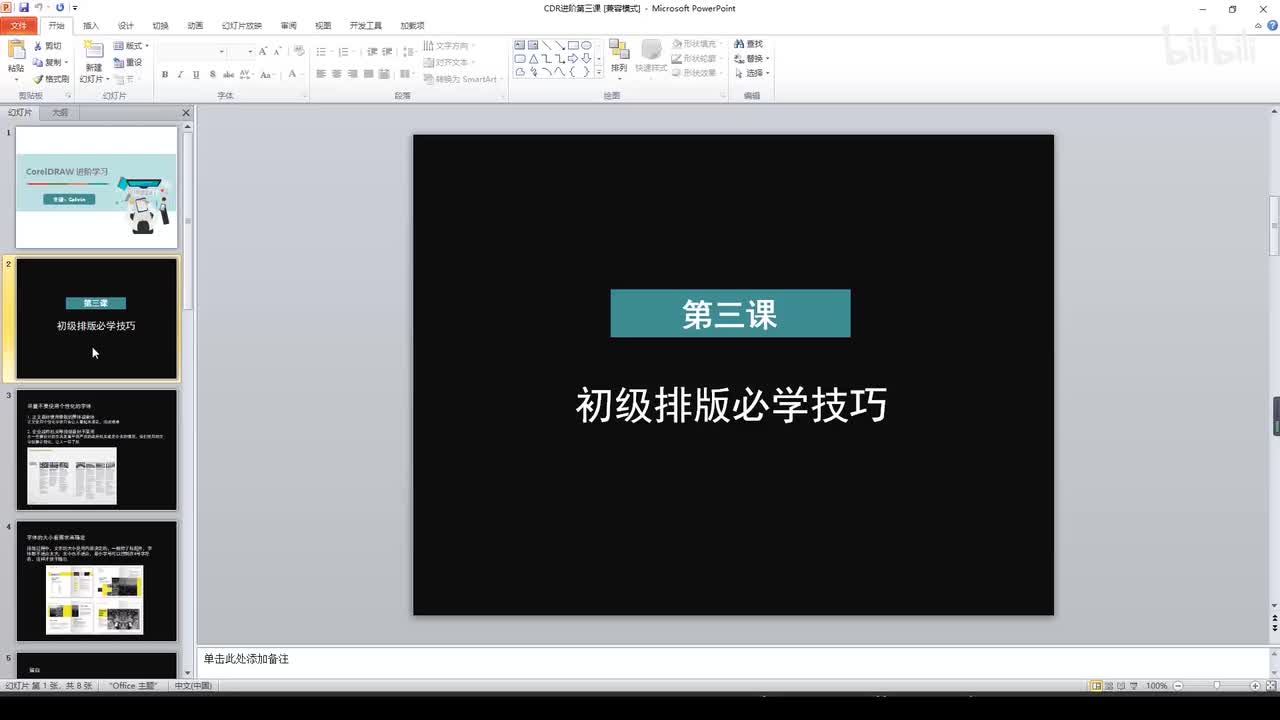
Task: Select slide 3 thumbnail in pane
Action: click(96, 450)
